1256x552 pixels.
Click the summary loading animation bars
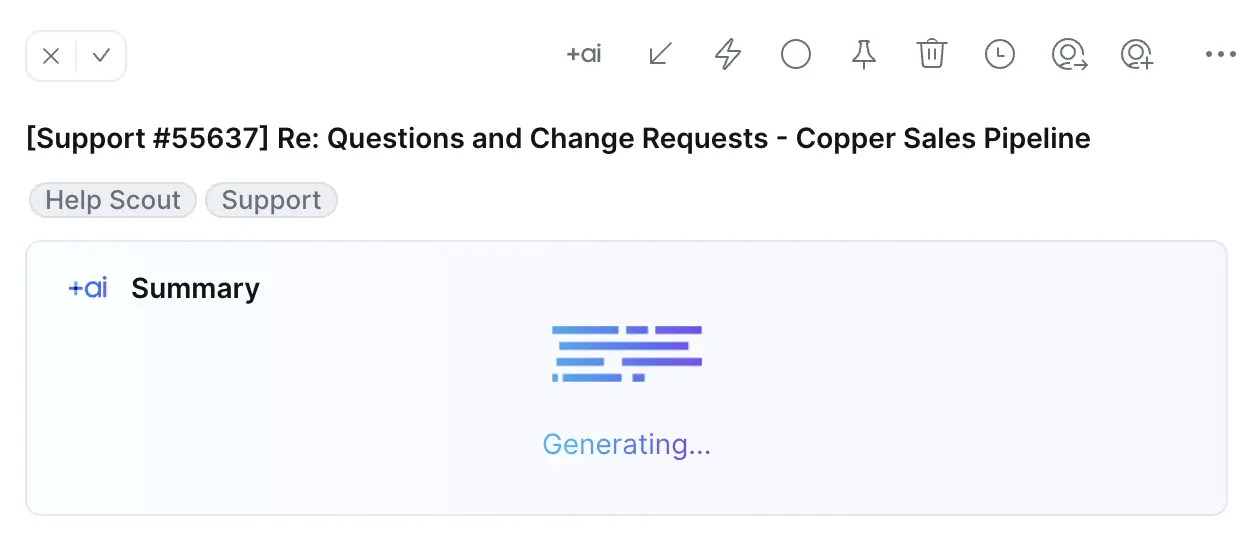(x=627, y=353)
